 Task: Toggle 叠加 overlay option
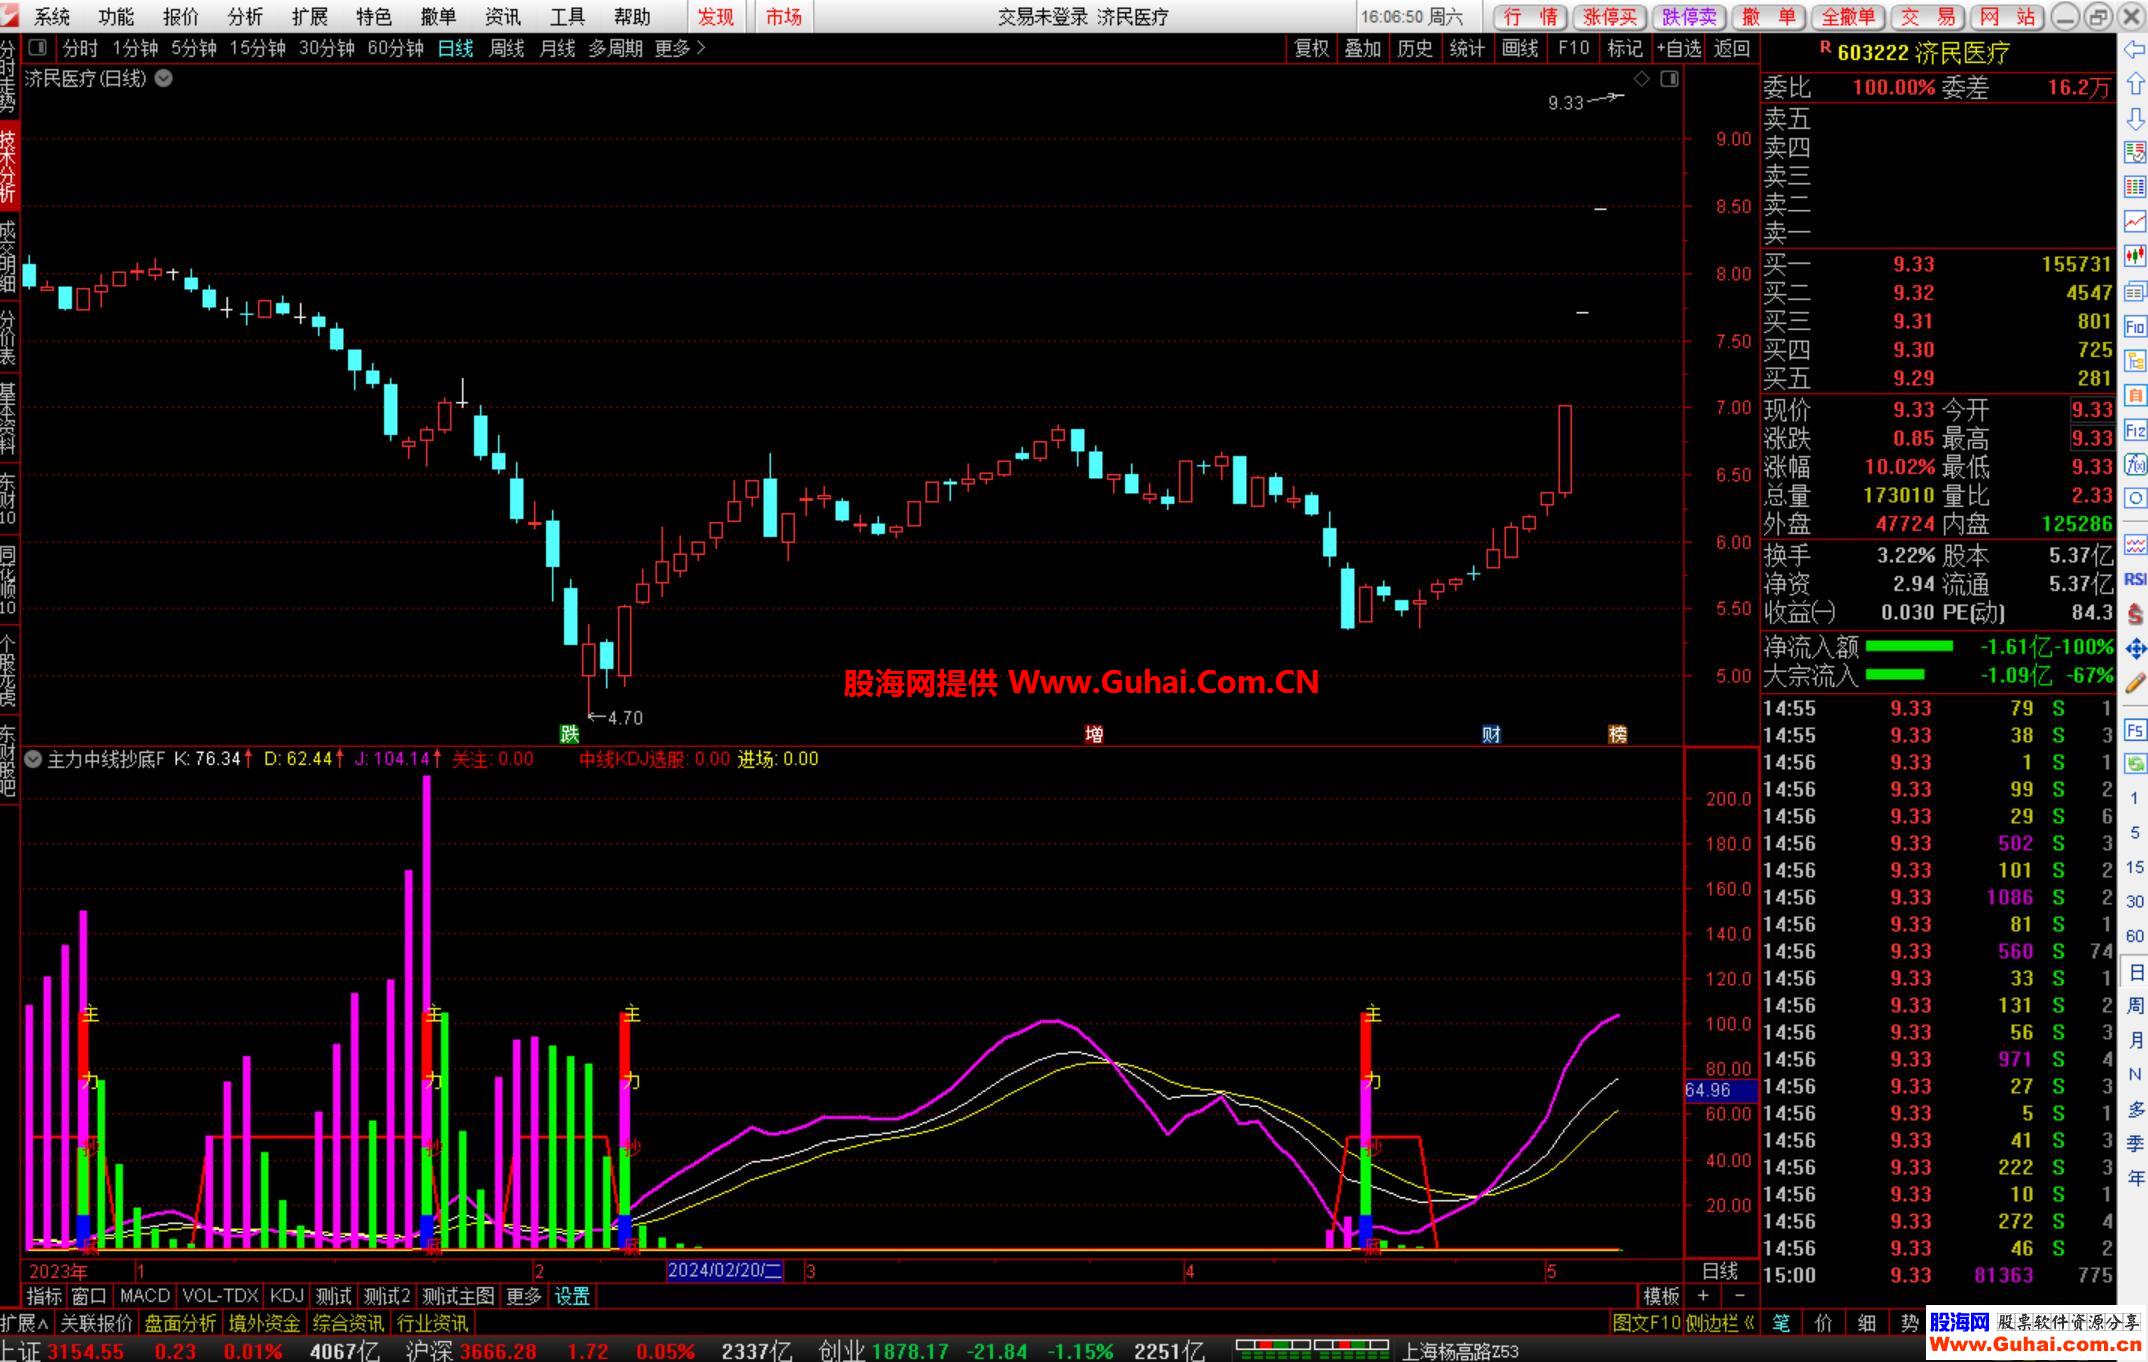(1362, 47)
